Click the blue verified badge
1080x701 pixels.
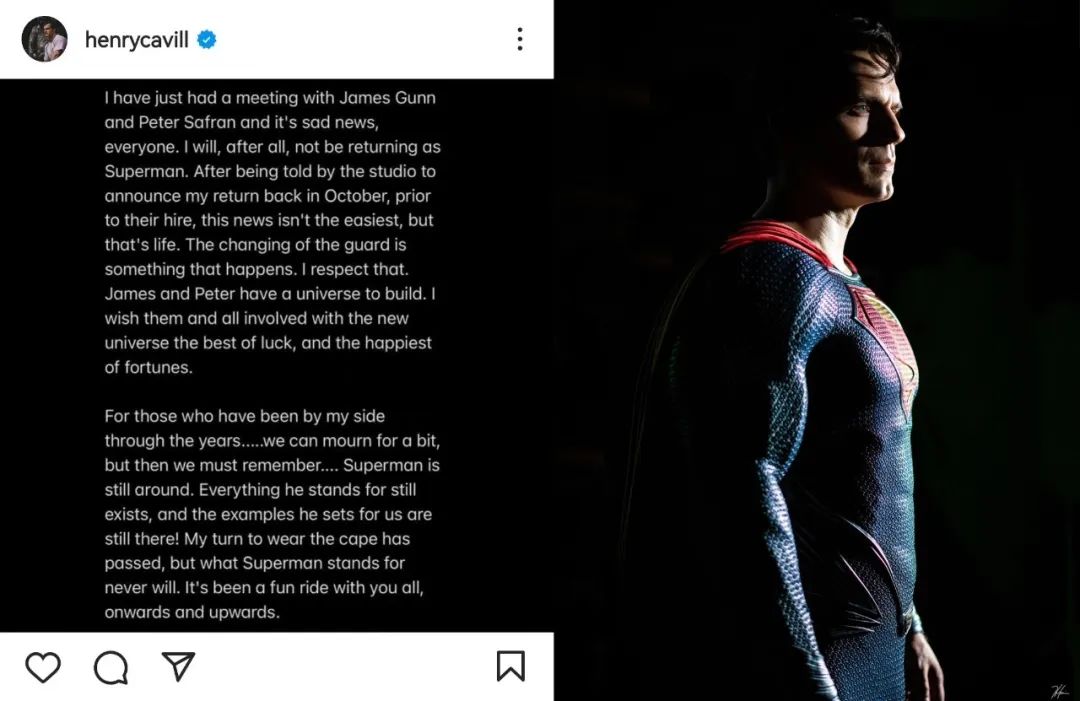tap(207, 40)
